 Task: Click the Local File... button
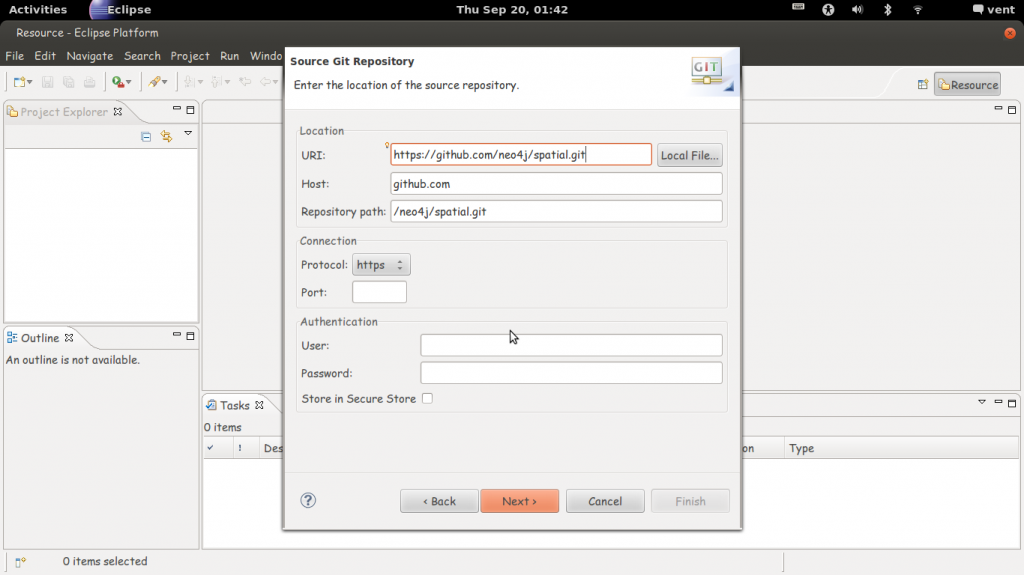(x=690, y=156)
